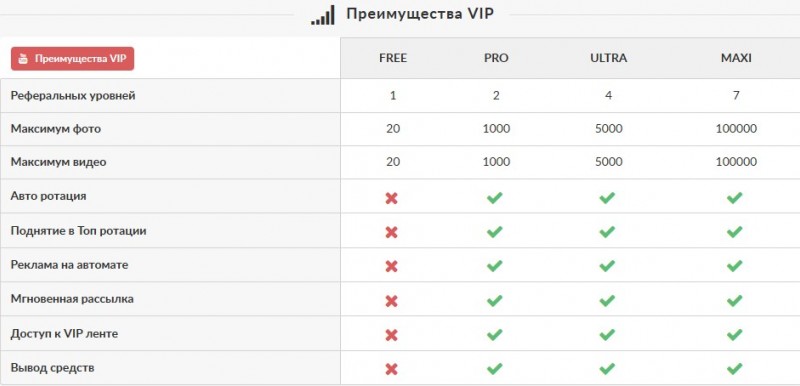
Task: Click the Максимум видео row label
Action: click(59, 162)
